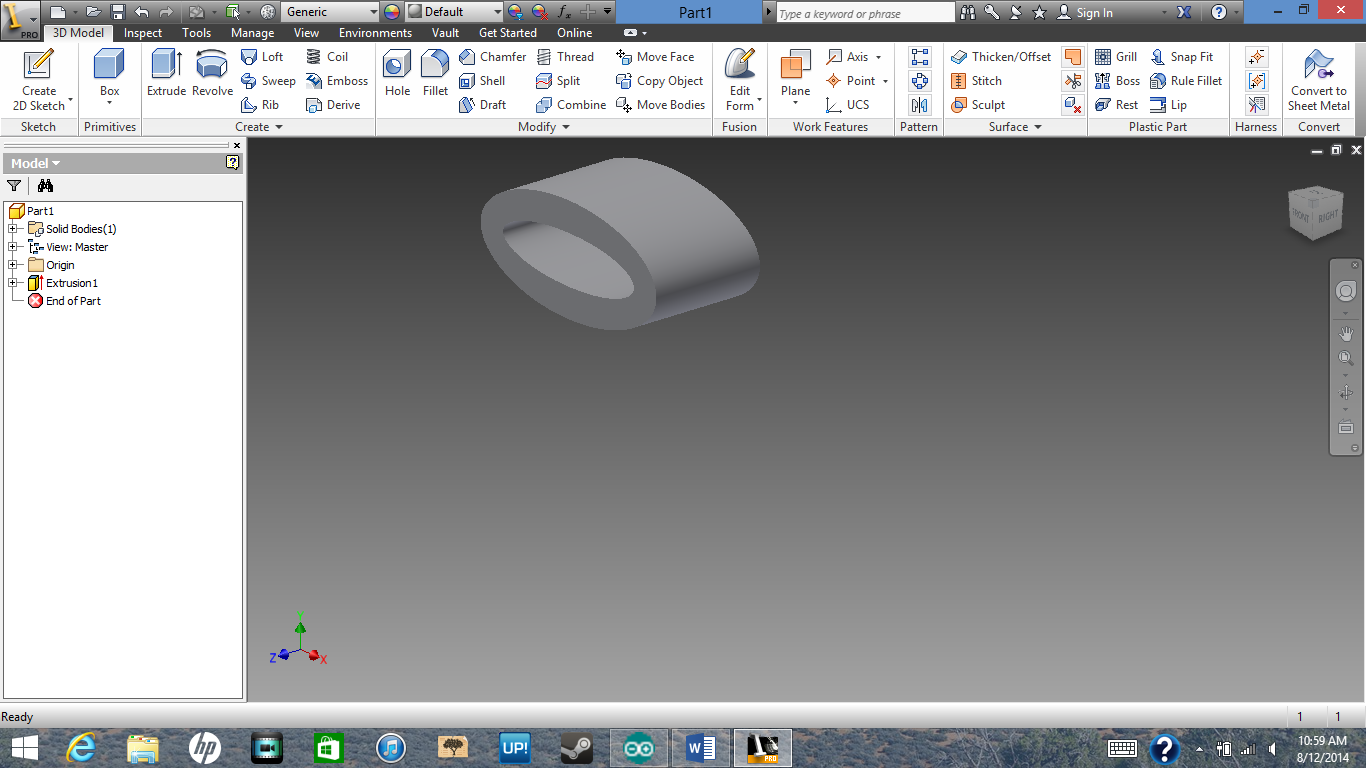Switch to the Inspect ribbon tab

(x=142, y=33)
